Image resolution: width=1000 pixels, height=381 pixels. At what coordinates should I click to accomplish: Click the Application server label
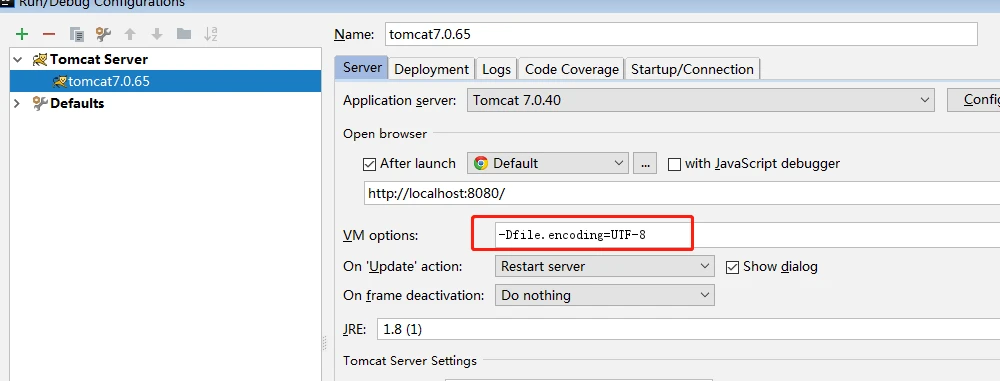[x=400, y=100]
